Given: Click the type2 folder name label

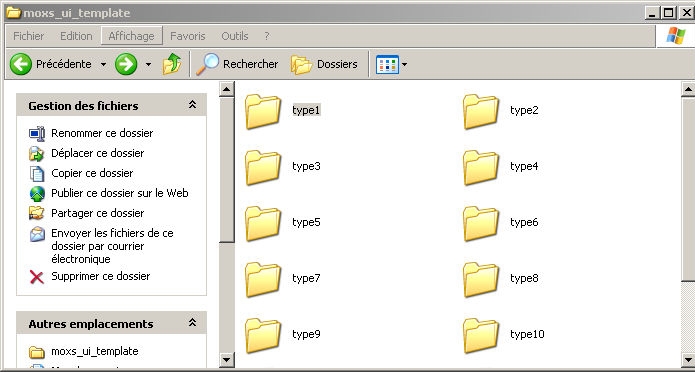Looking at the screenshot, I should 524,110.
